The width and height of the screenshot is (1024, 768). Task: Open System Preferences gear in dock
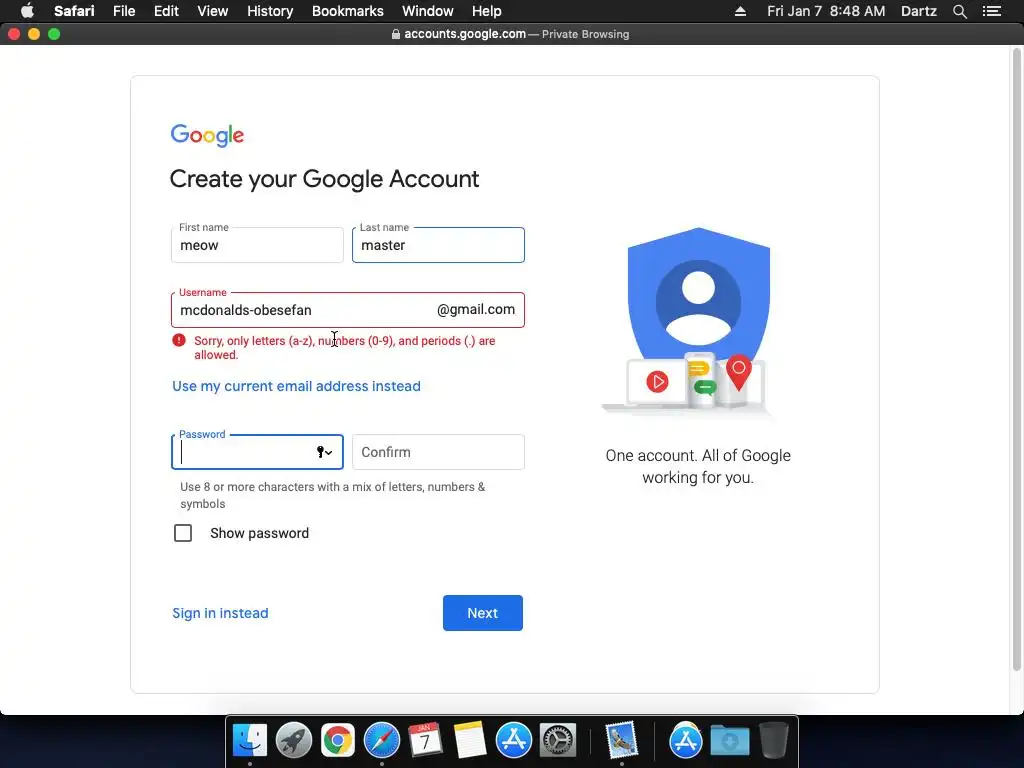(x=558, y=740)
